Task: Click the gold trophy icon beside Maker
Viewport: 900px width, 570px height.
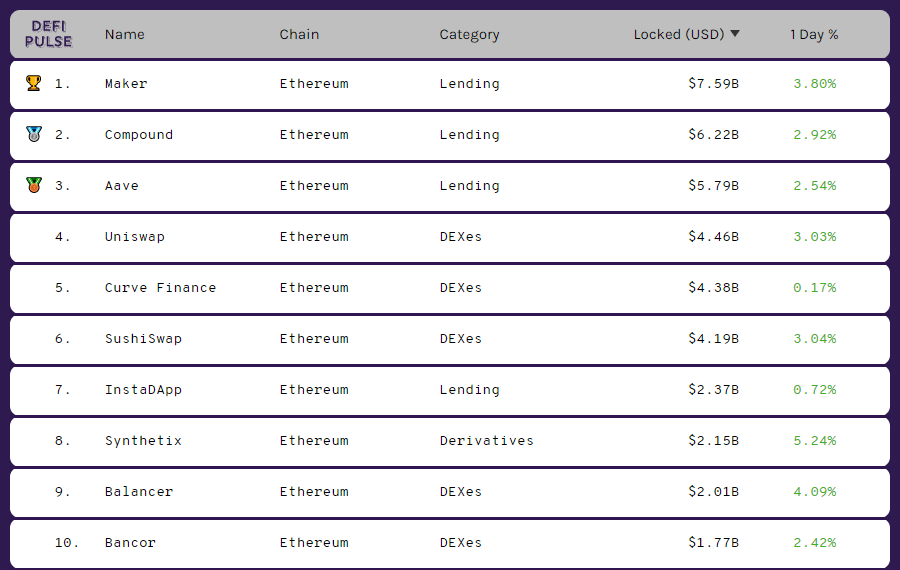Action: pos(34,83)
